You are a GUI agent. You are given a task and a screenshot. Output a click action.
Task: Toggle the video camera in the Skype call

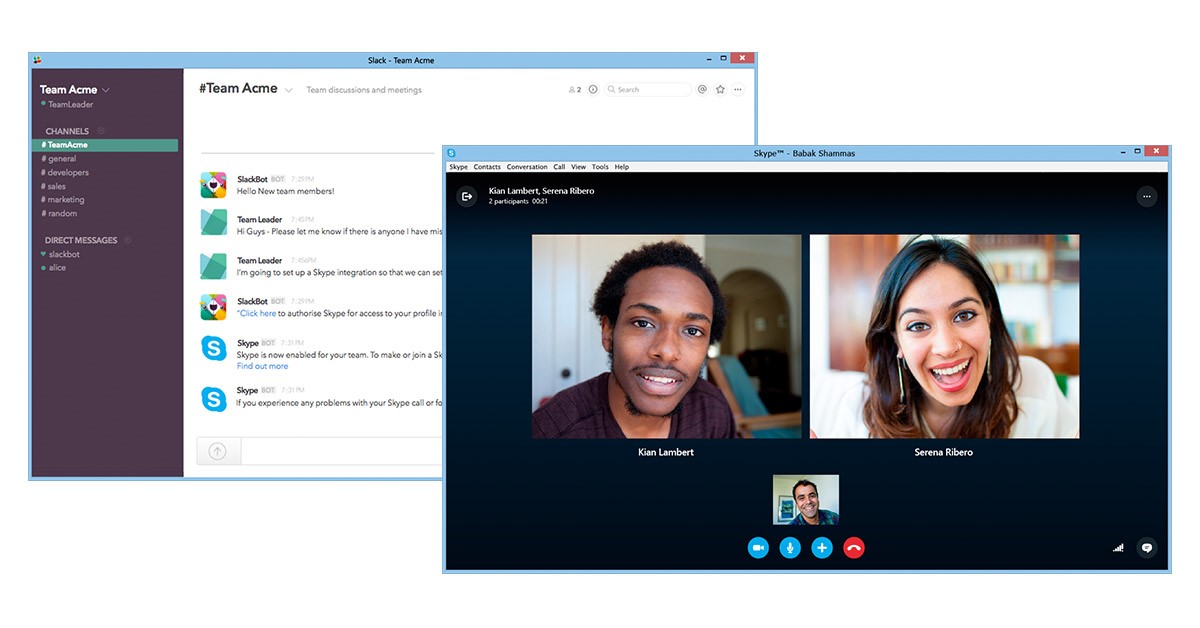click(758, 547)
